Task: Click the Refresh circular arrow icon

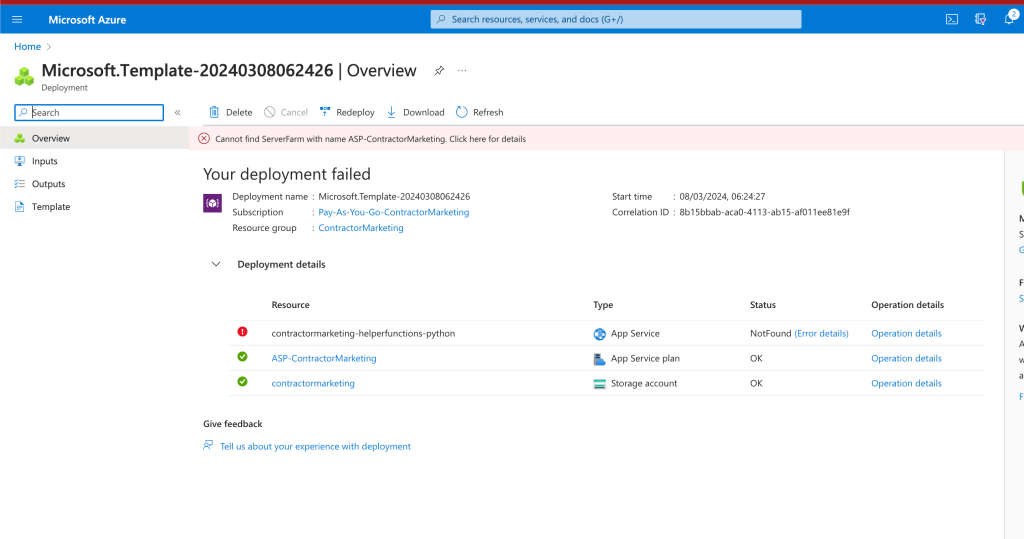Action: coord(462,112)
